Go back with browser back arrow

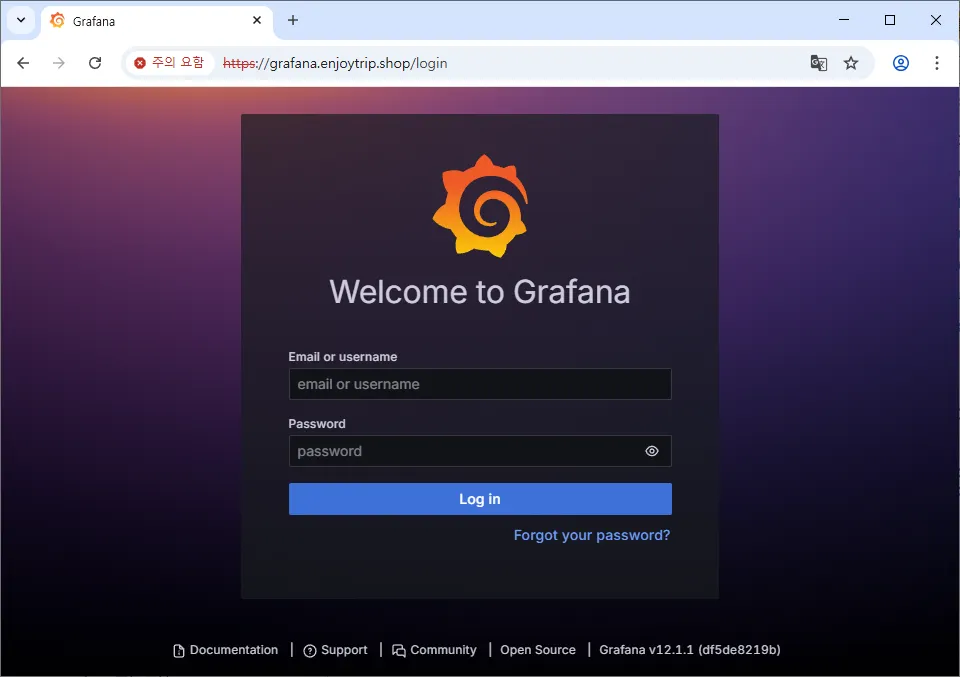click(23, 63)
